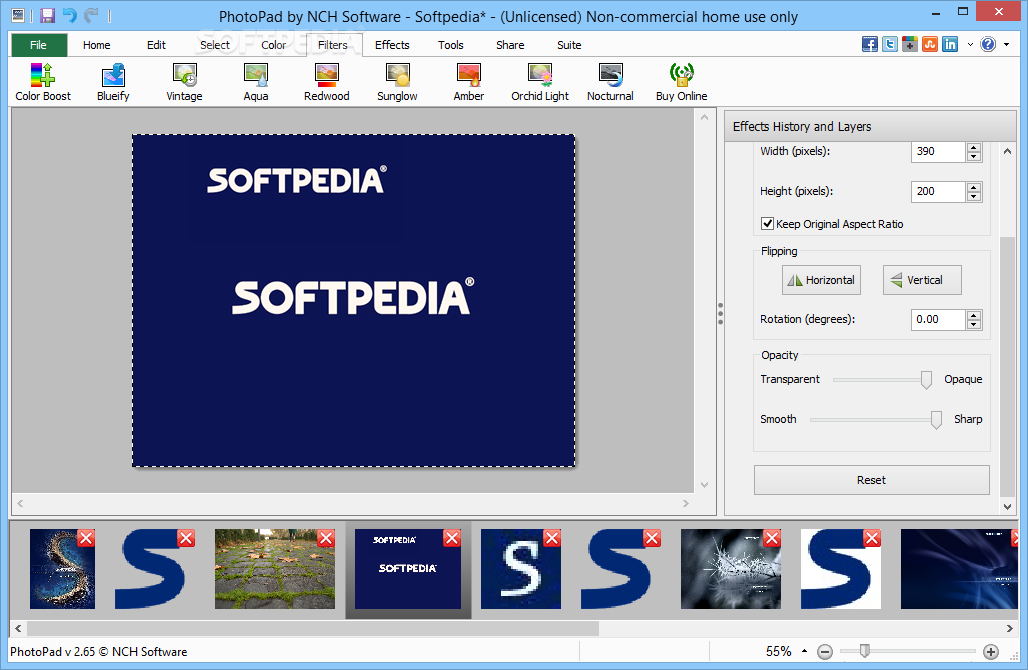Apply the Nocturnal filter

point(610,82)
